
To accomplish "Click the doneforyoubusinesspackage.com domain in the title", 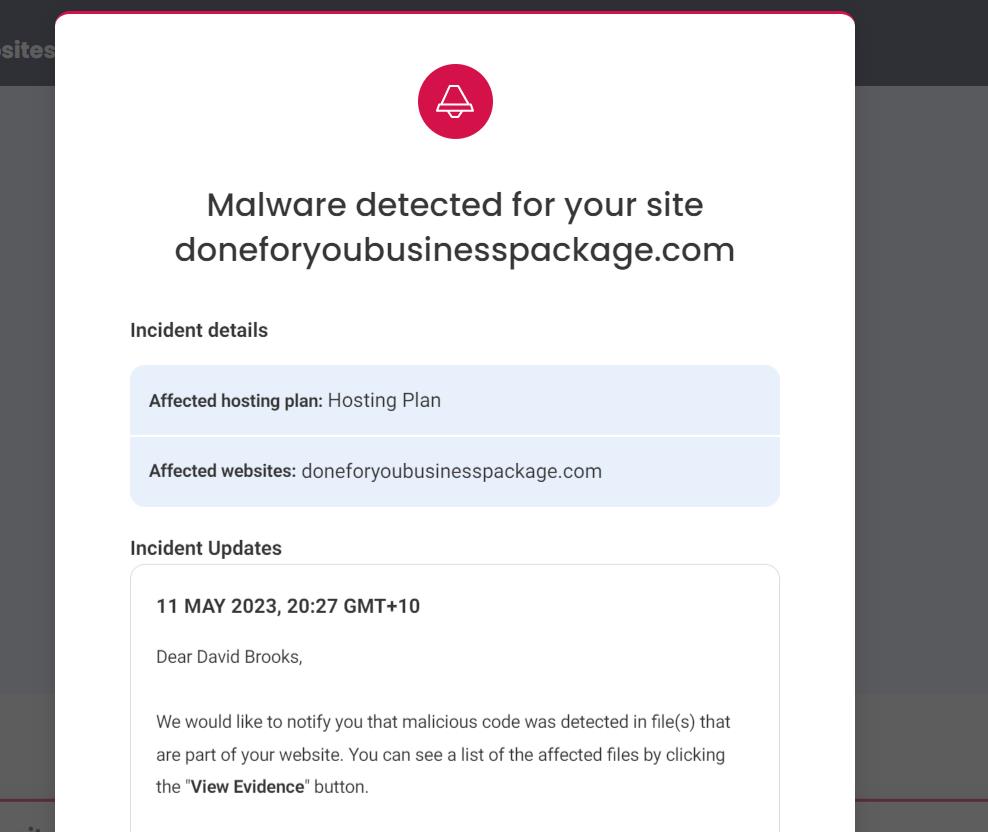I will 455,250.
